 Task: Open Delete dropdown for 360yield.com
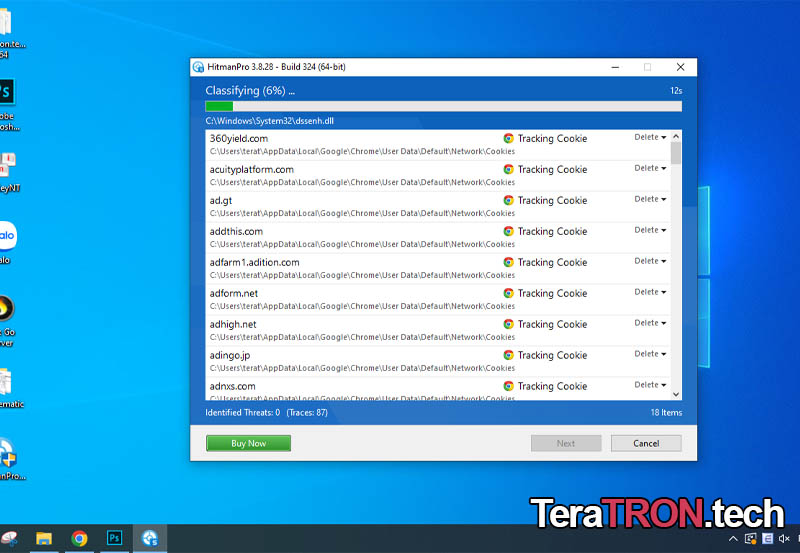650,137
